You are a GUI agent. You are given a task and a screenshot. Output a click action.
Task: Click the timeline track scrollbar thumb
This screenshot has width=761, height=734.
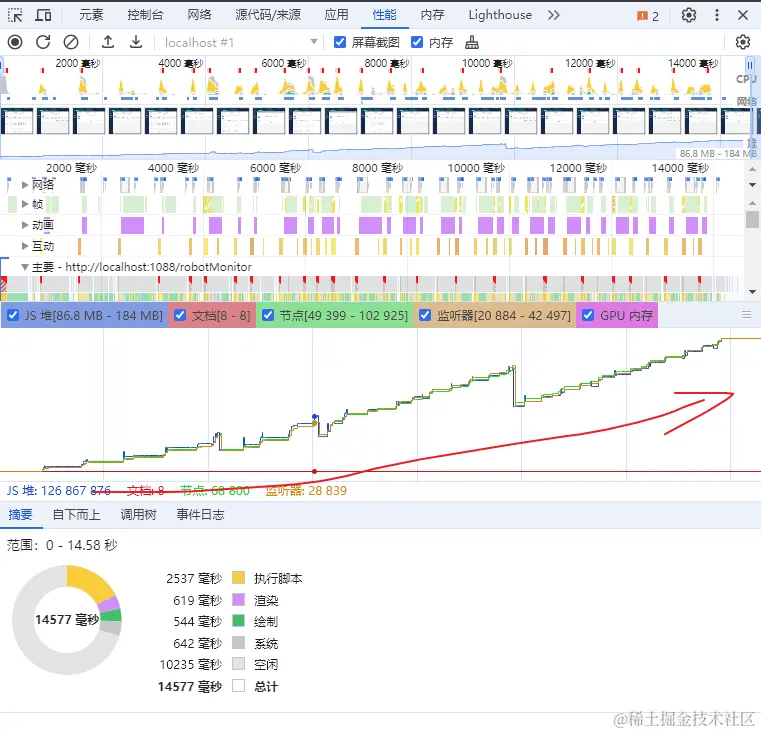click(x=752, y=219)
